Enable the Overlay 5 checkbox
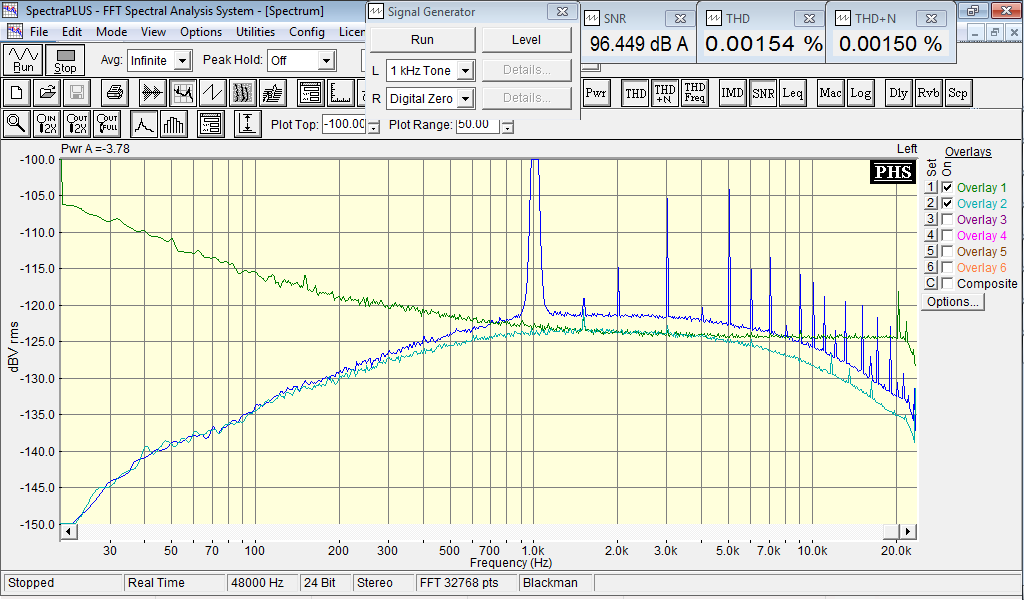 coord(947,251)
